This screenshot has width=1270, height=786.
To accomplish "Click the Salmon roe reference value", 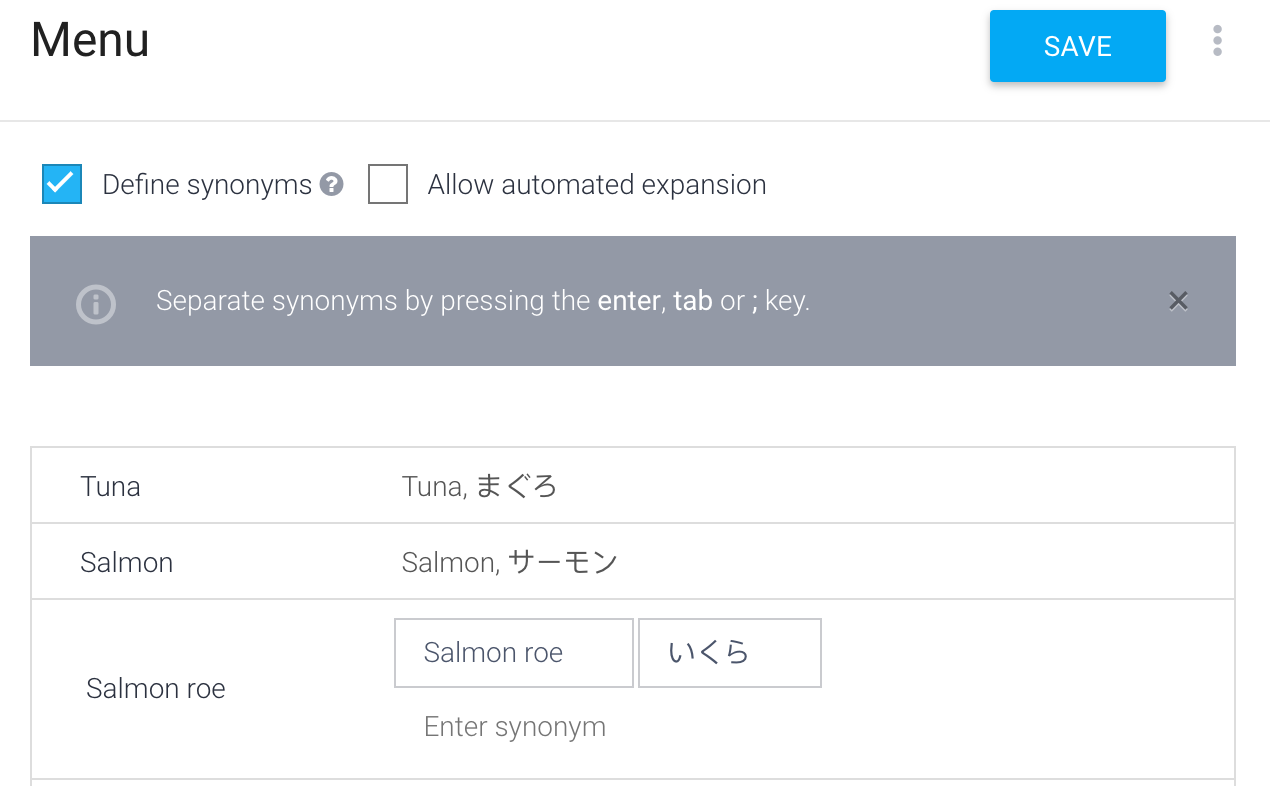I will click(x=156, y=689).
